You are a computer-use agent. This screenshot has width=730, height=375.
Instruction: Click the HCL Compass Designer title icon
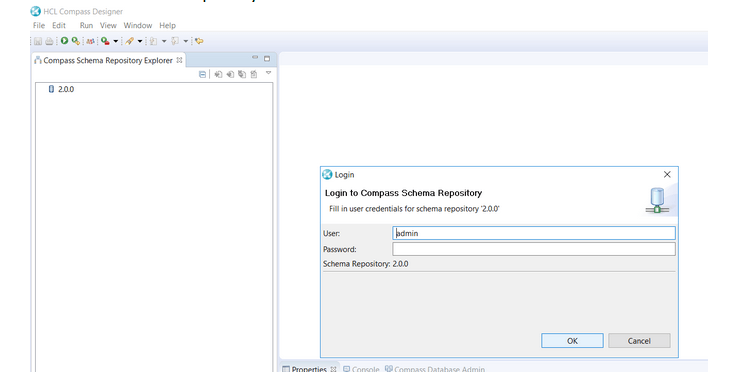coord(36,11)
